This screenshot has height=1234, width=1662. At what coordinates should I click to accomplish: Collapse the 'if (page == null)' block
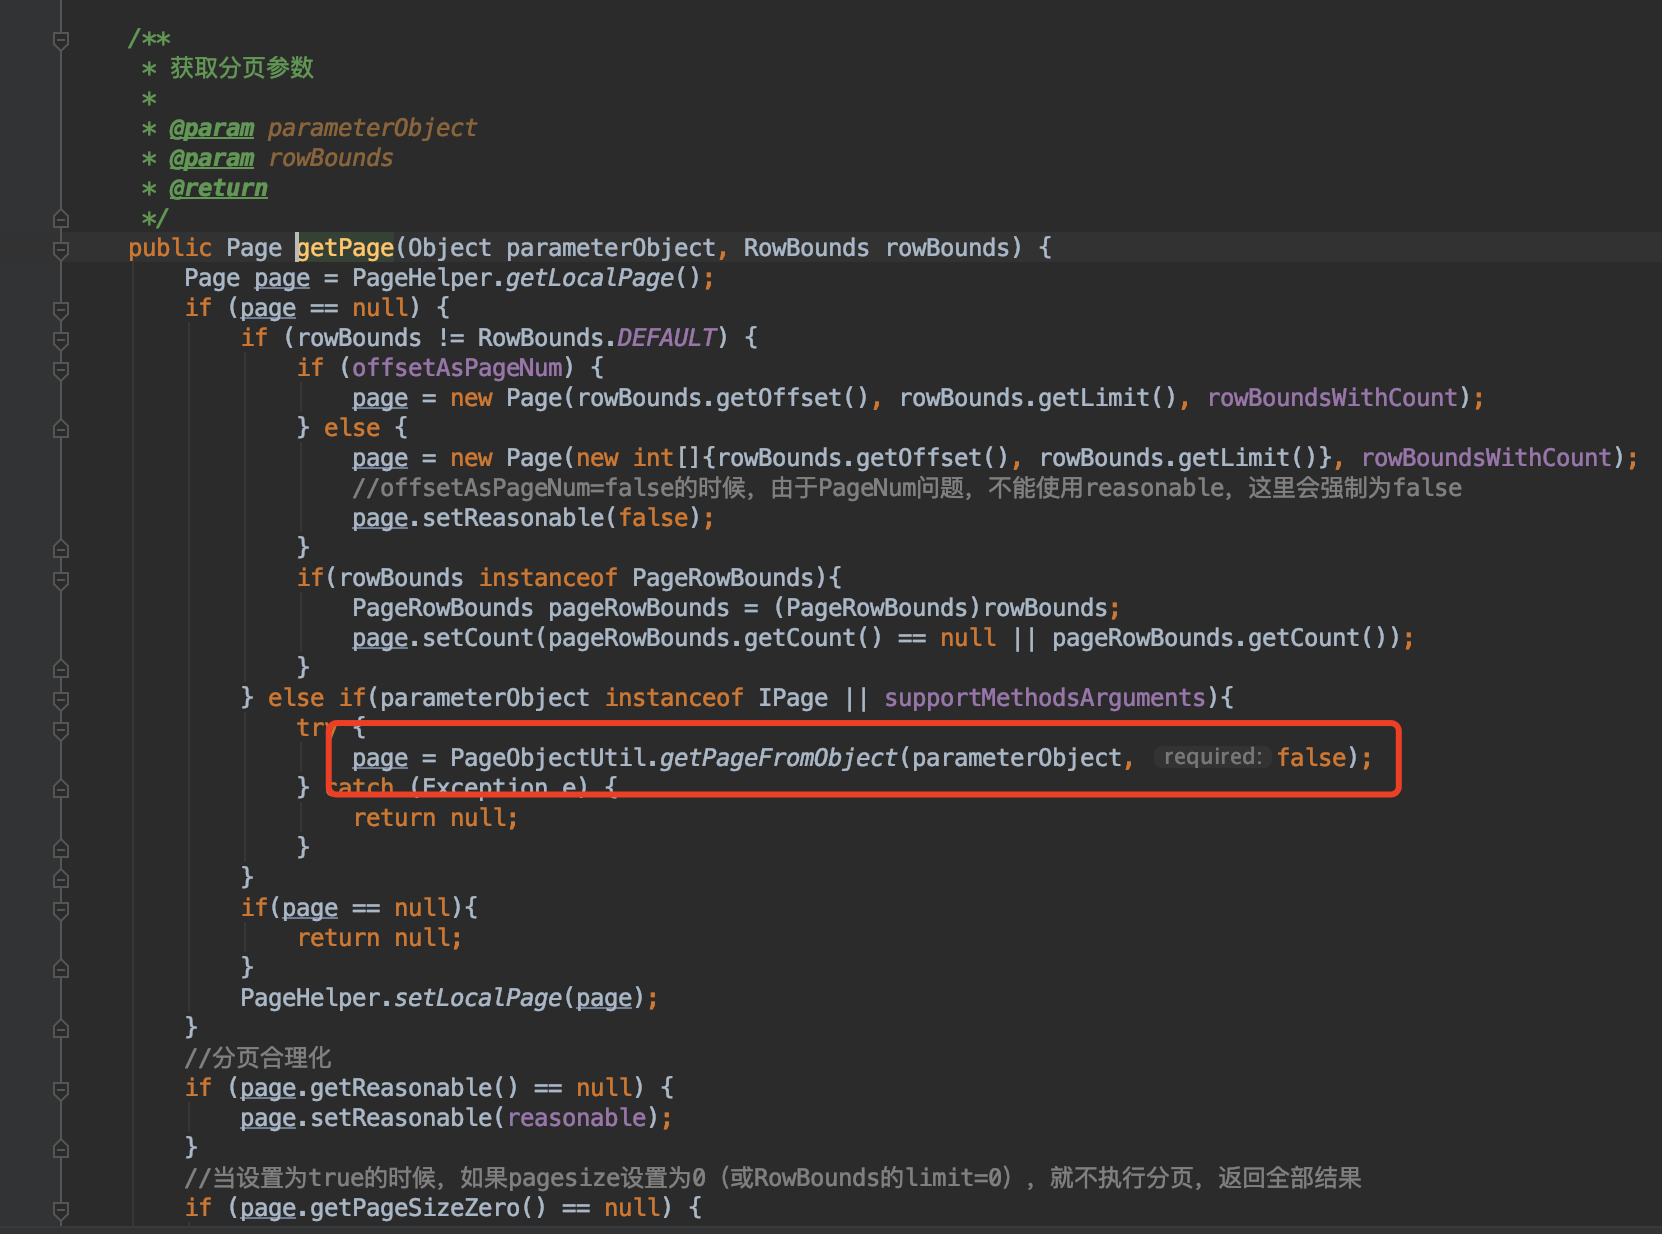61,309
